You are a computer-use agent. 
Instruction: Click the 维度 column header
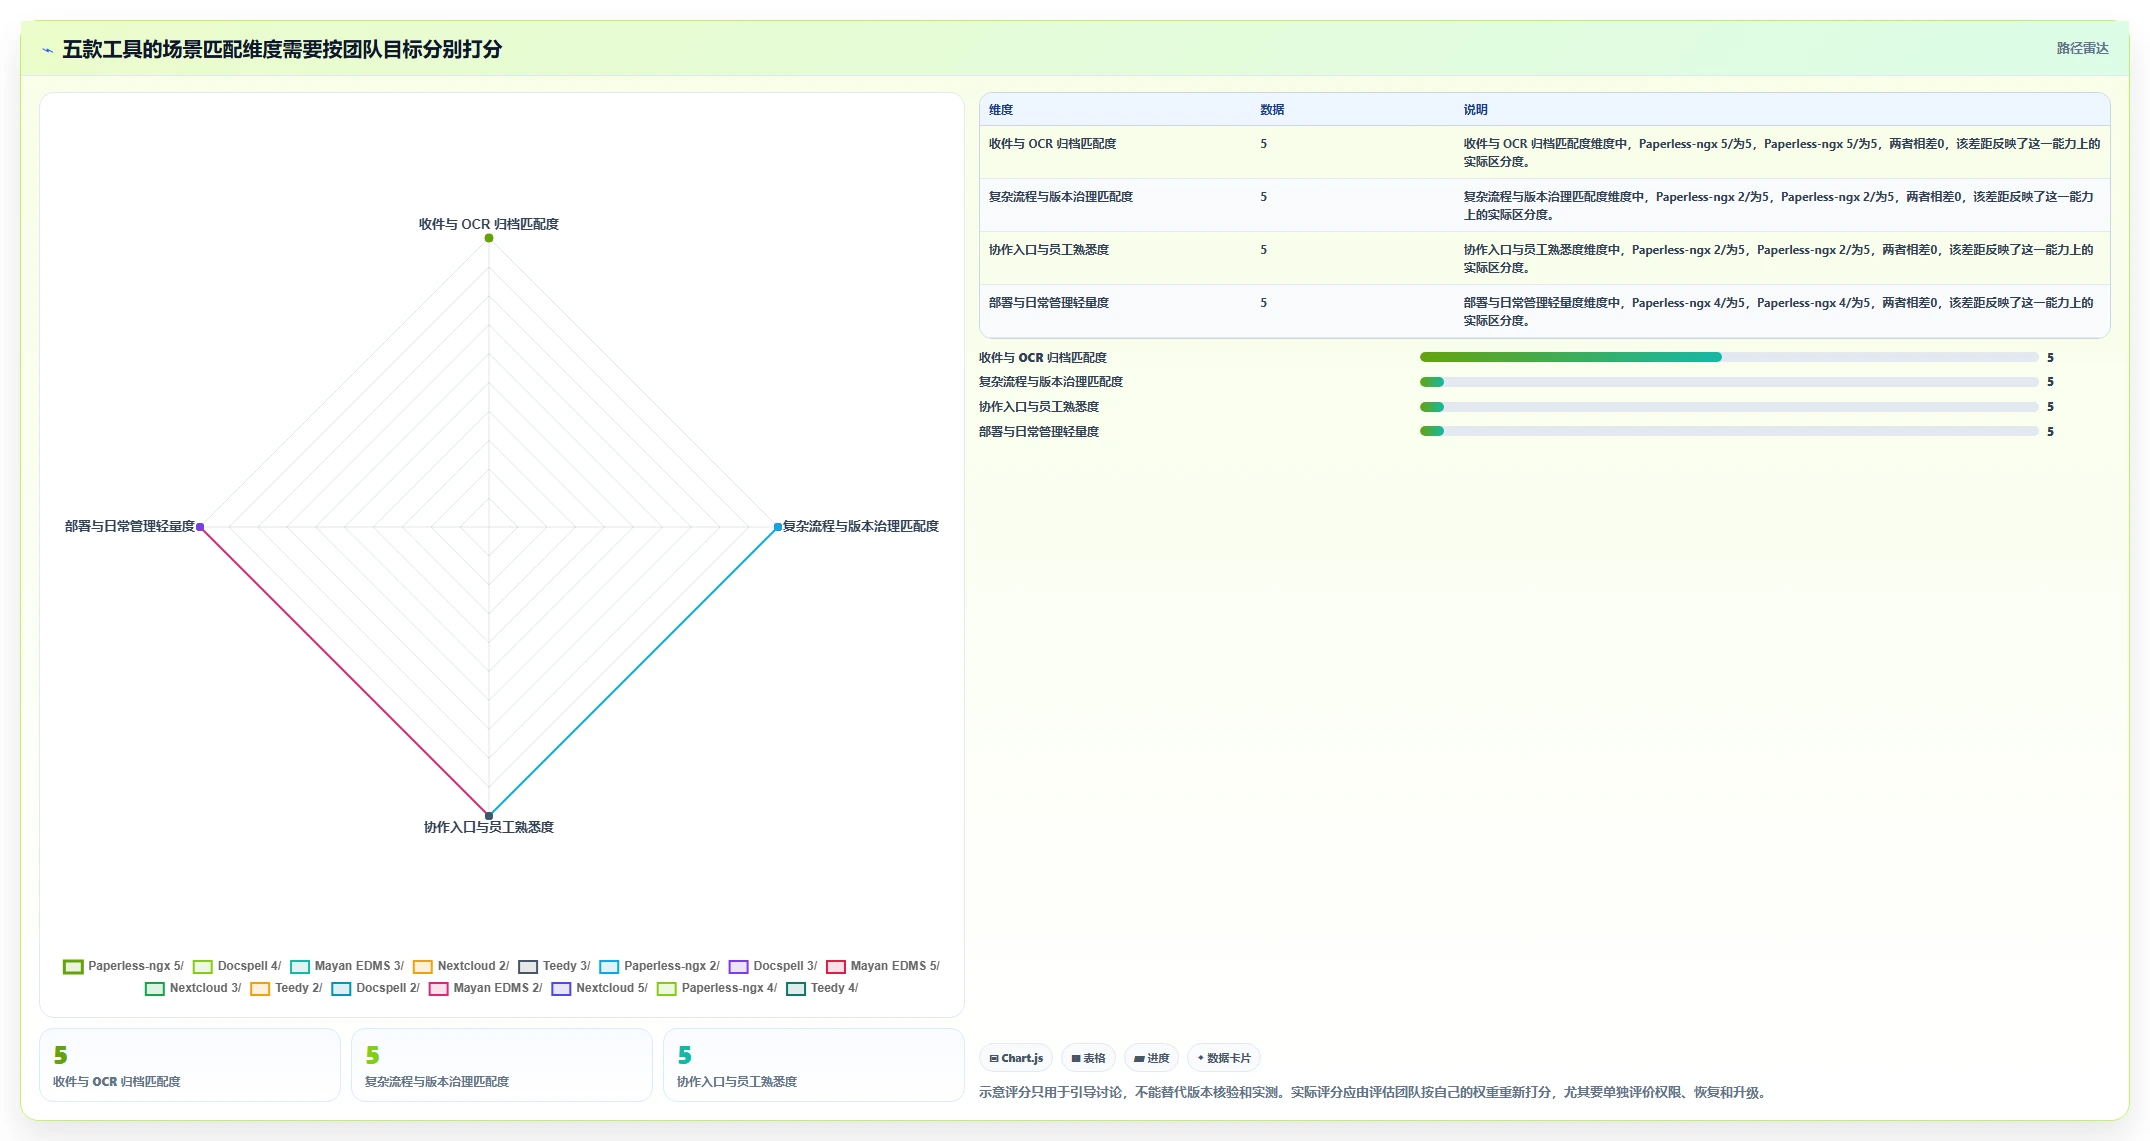[x=1001, y=110]
